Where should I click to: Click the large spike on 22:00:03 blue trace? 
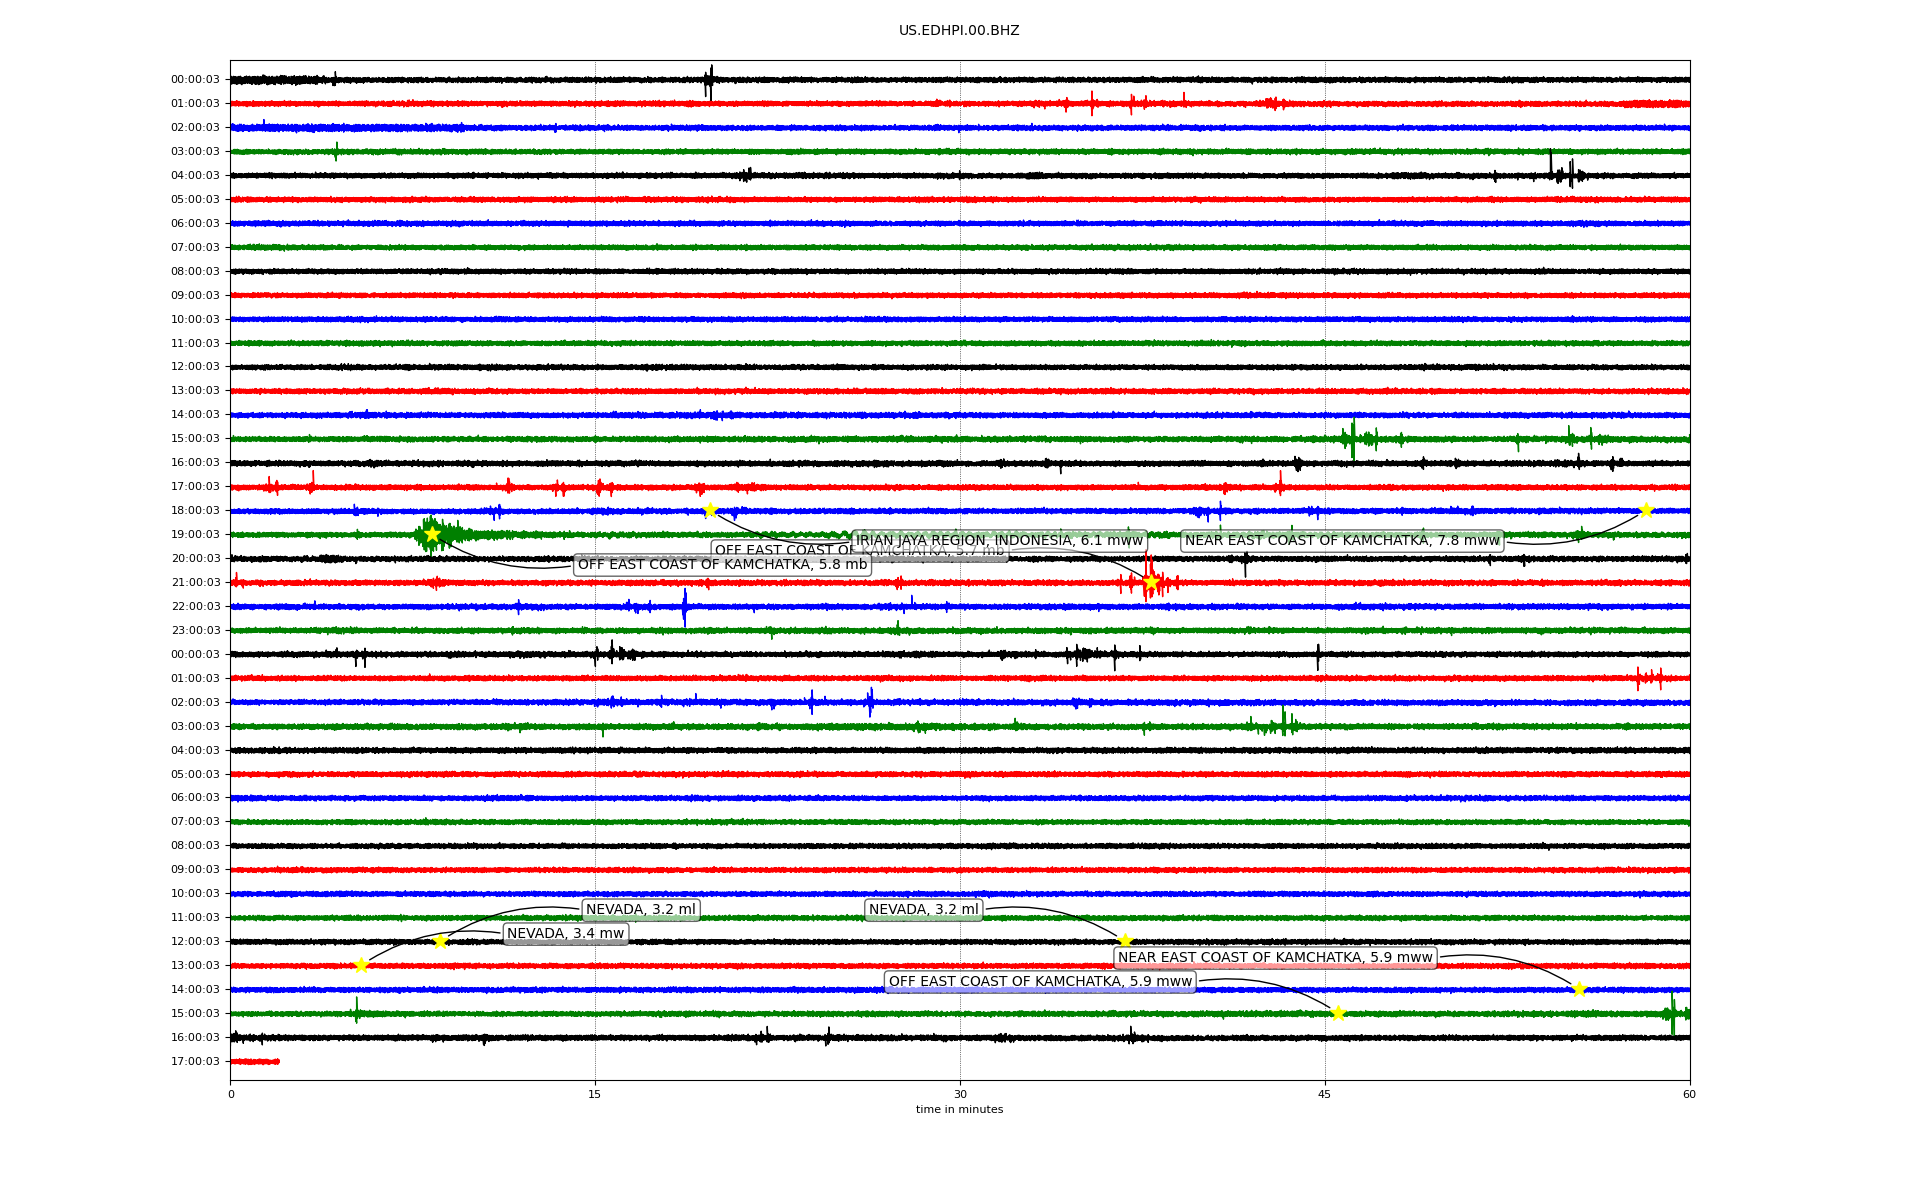click(x=684, y=606)
